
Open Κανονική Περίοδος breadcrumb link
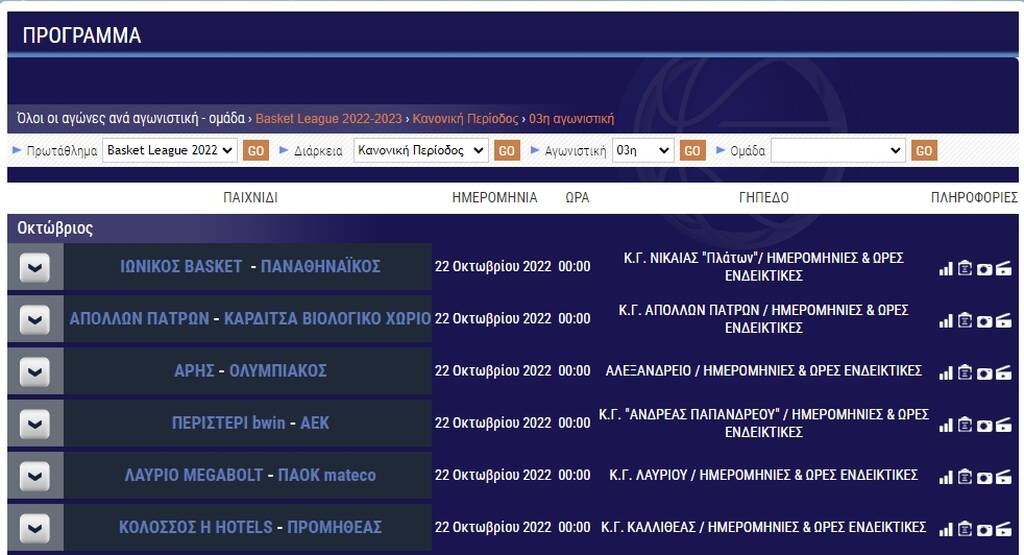[x=465, y=119]
